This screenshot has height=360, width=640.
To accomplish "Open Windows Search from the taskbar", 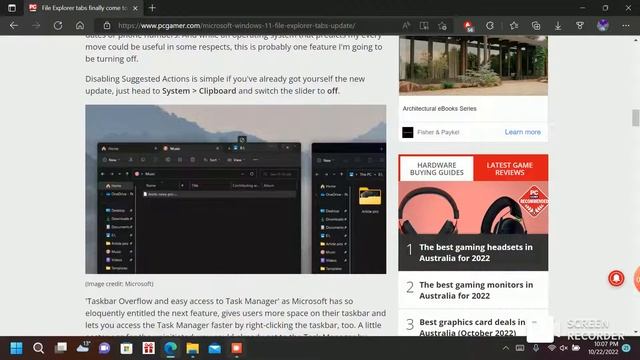I will (38, 348).
